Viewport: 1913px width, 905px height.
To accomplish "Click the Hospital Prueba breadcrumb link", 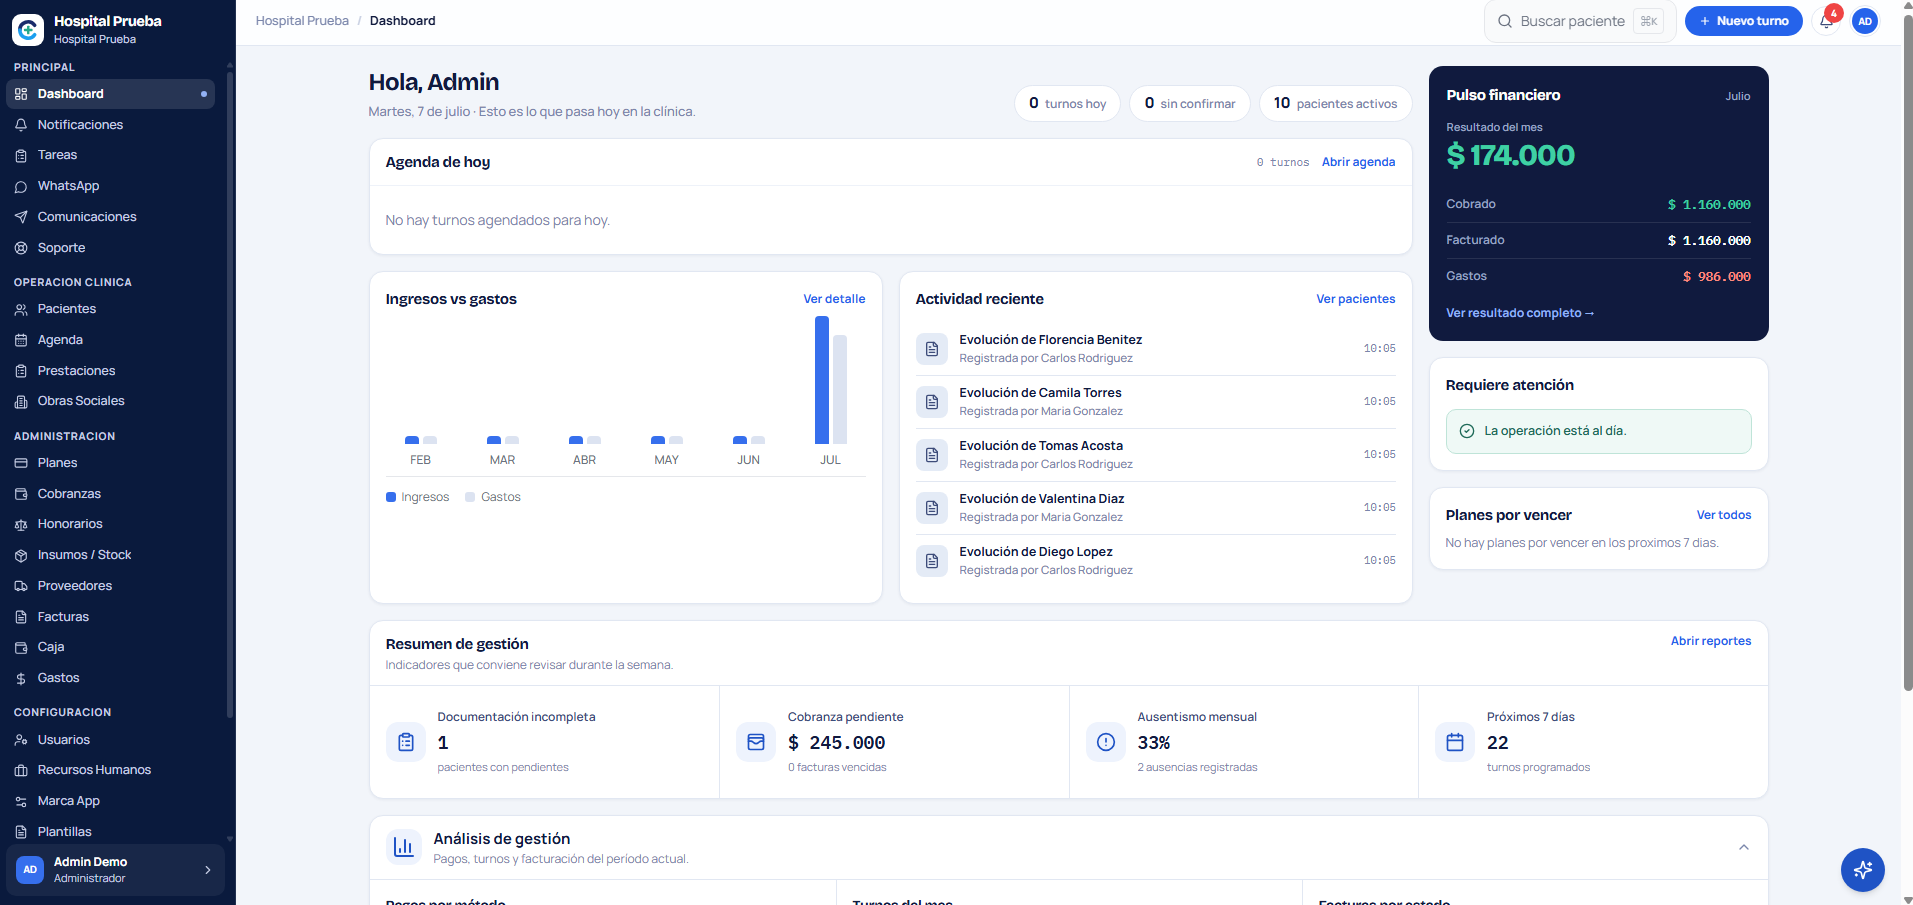I will 302,21.
